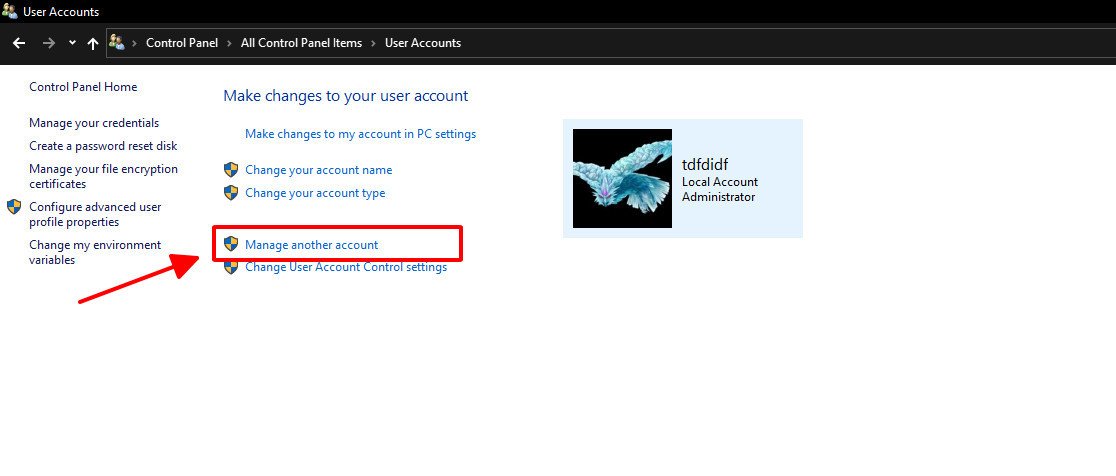This screenshot has height=476, width=1116.
Task: Open the recent locations dropdown arrow
Action: 72,43
